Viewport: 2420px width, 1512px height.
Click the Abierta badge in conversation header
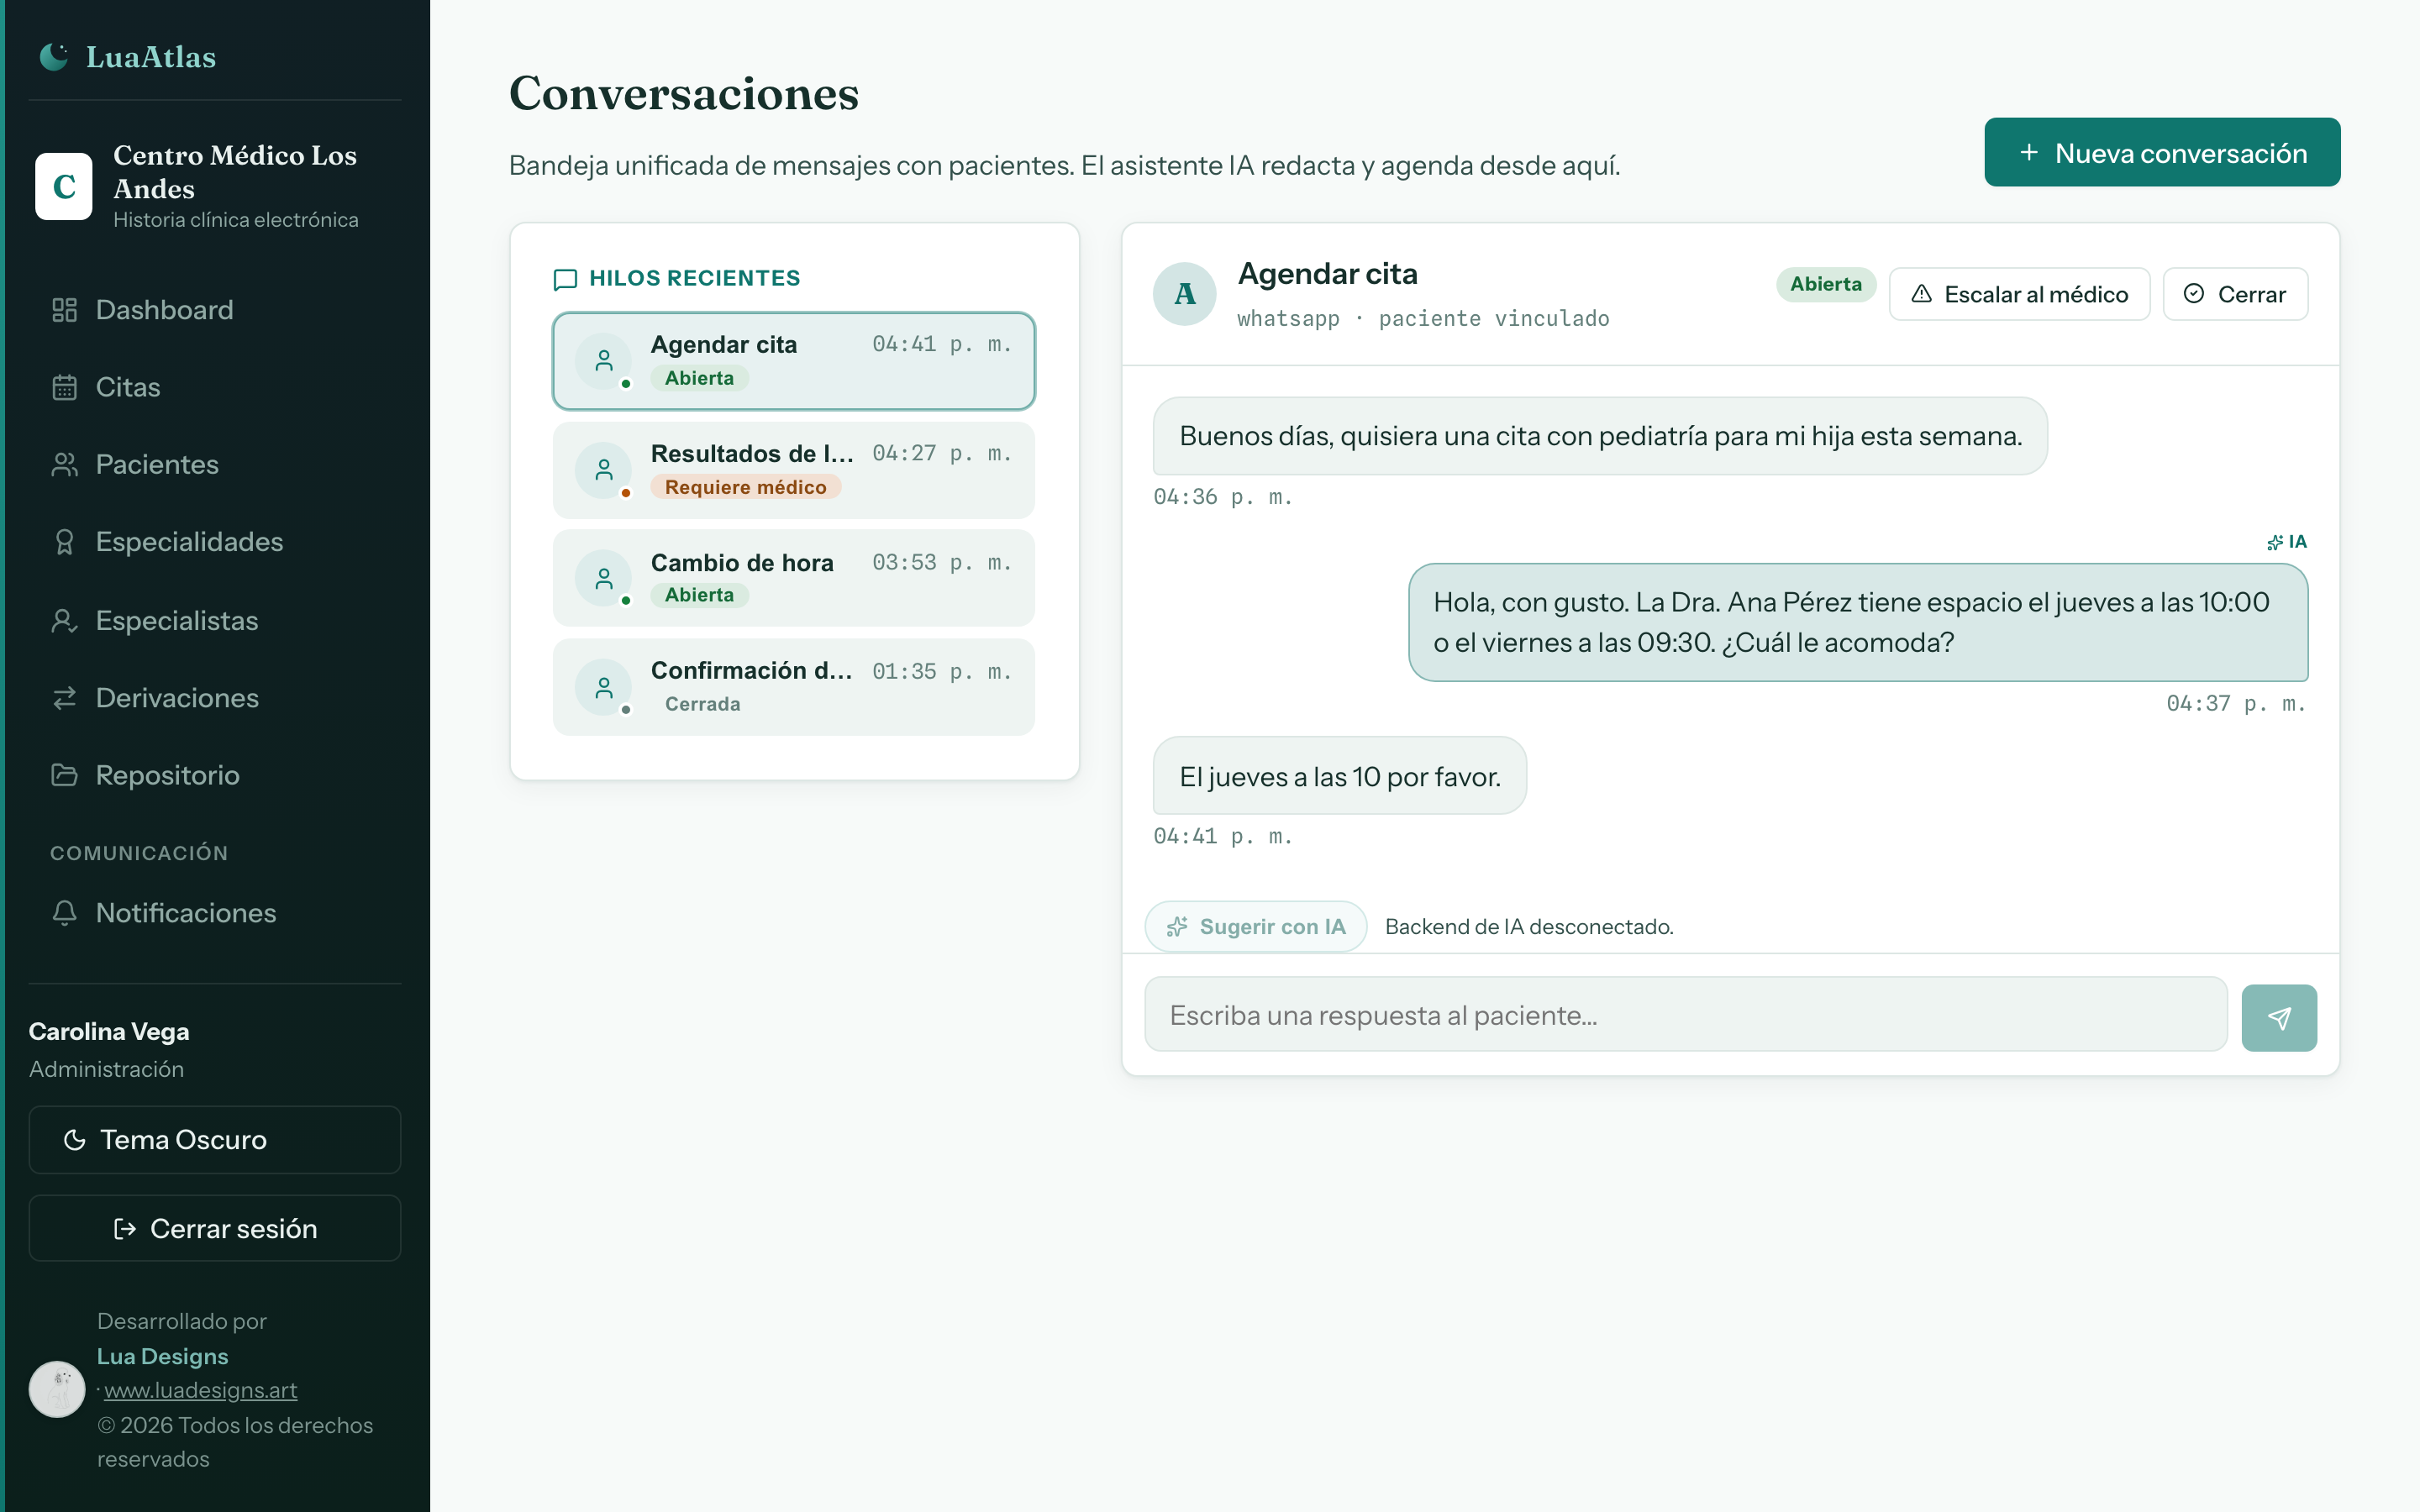click(x=1826, y=284)
